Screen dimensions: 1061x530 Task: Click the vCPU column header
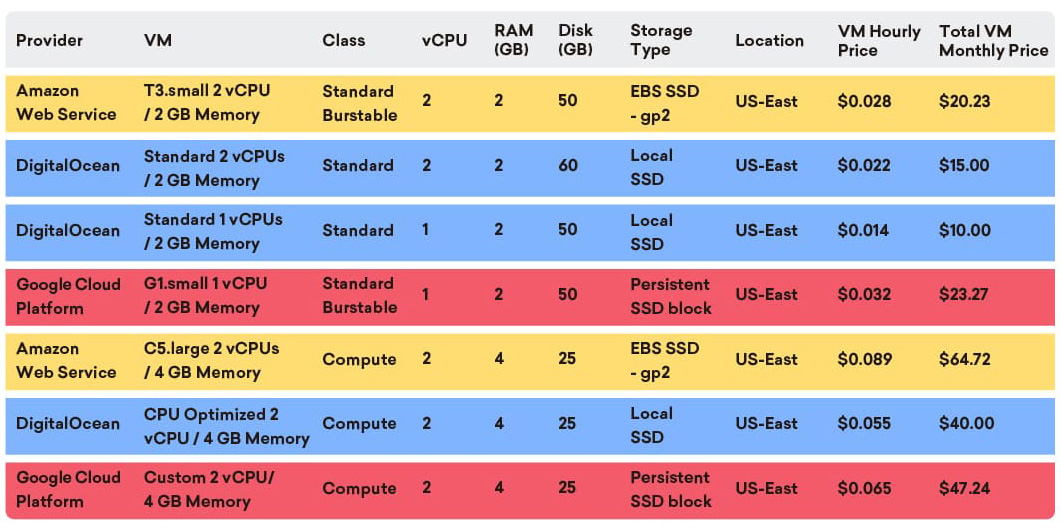point(444,40)
